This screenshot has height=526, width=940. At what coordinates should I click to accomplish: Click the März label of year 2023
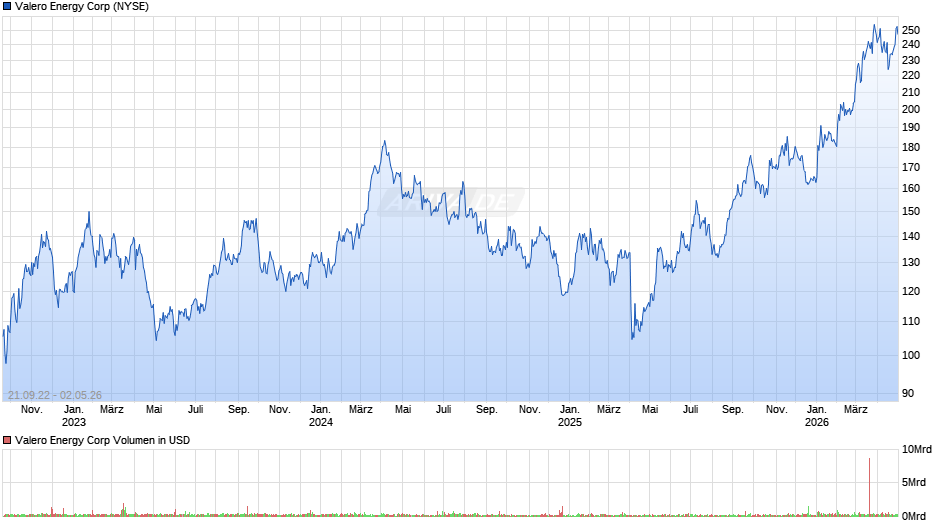point(112,410)
